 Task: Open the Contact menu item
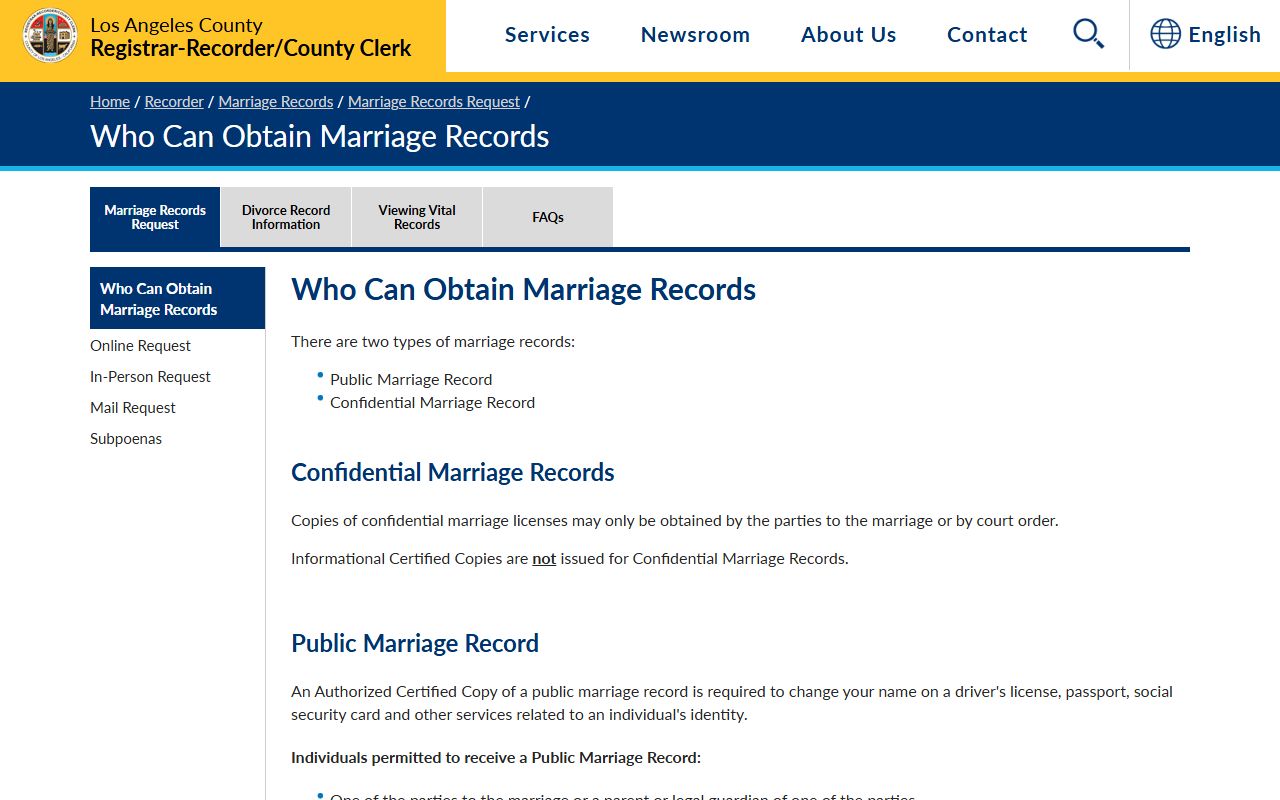[x=987, y=34]
